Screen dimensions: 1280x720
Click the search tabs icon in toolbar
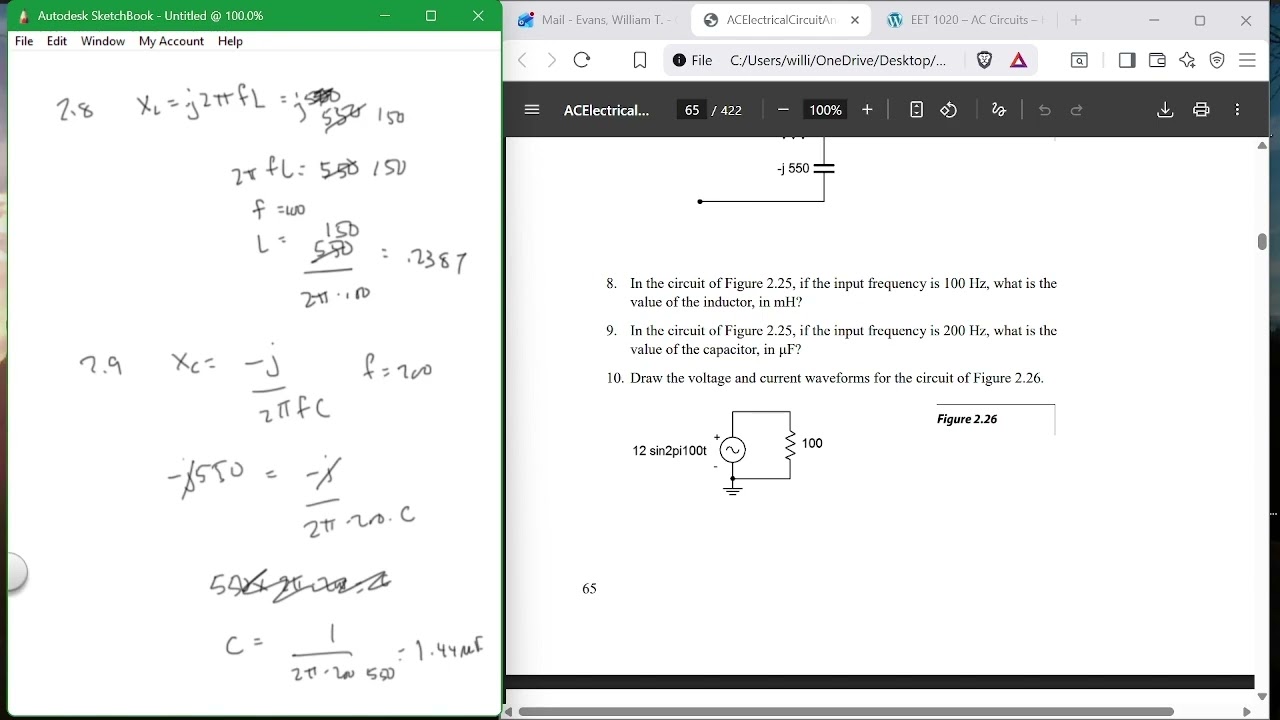tap(1079, 60)
